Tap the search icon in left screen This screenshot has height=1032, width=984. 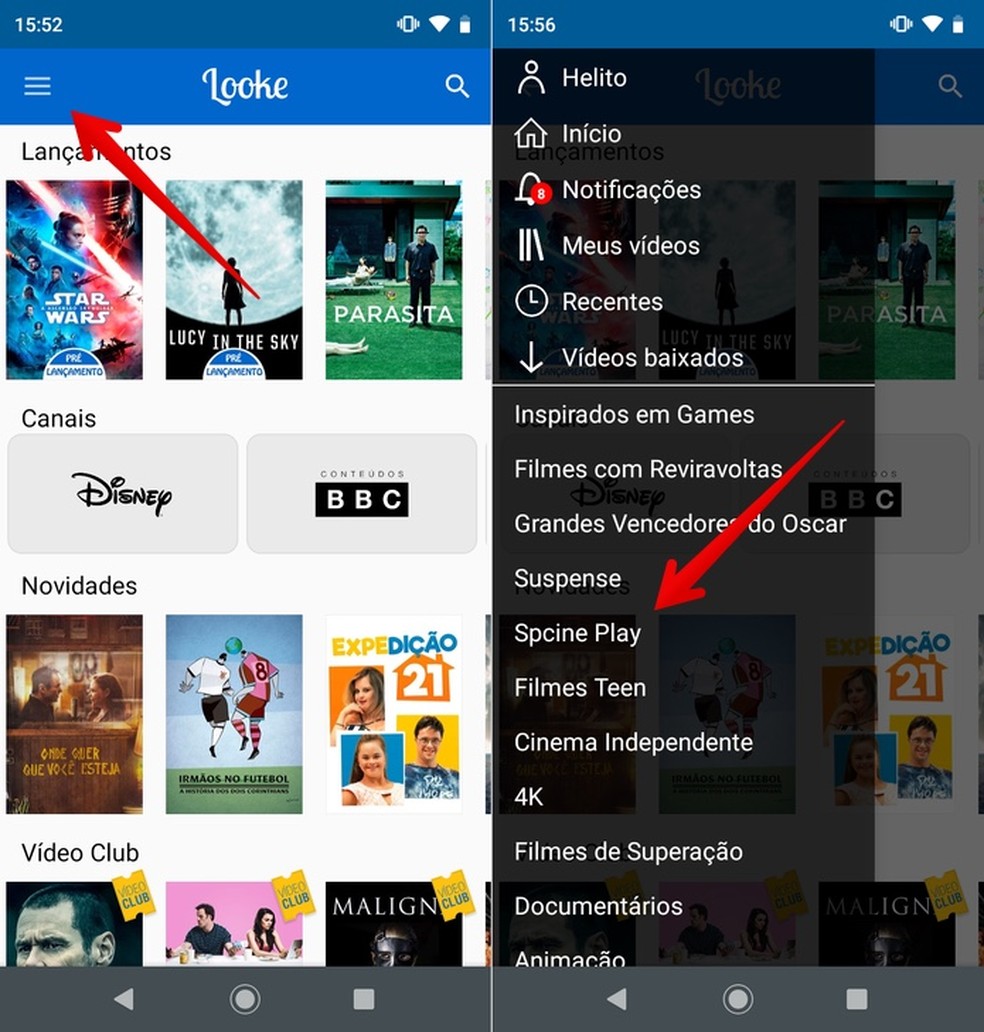457,86
